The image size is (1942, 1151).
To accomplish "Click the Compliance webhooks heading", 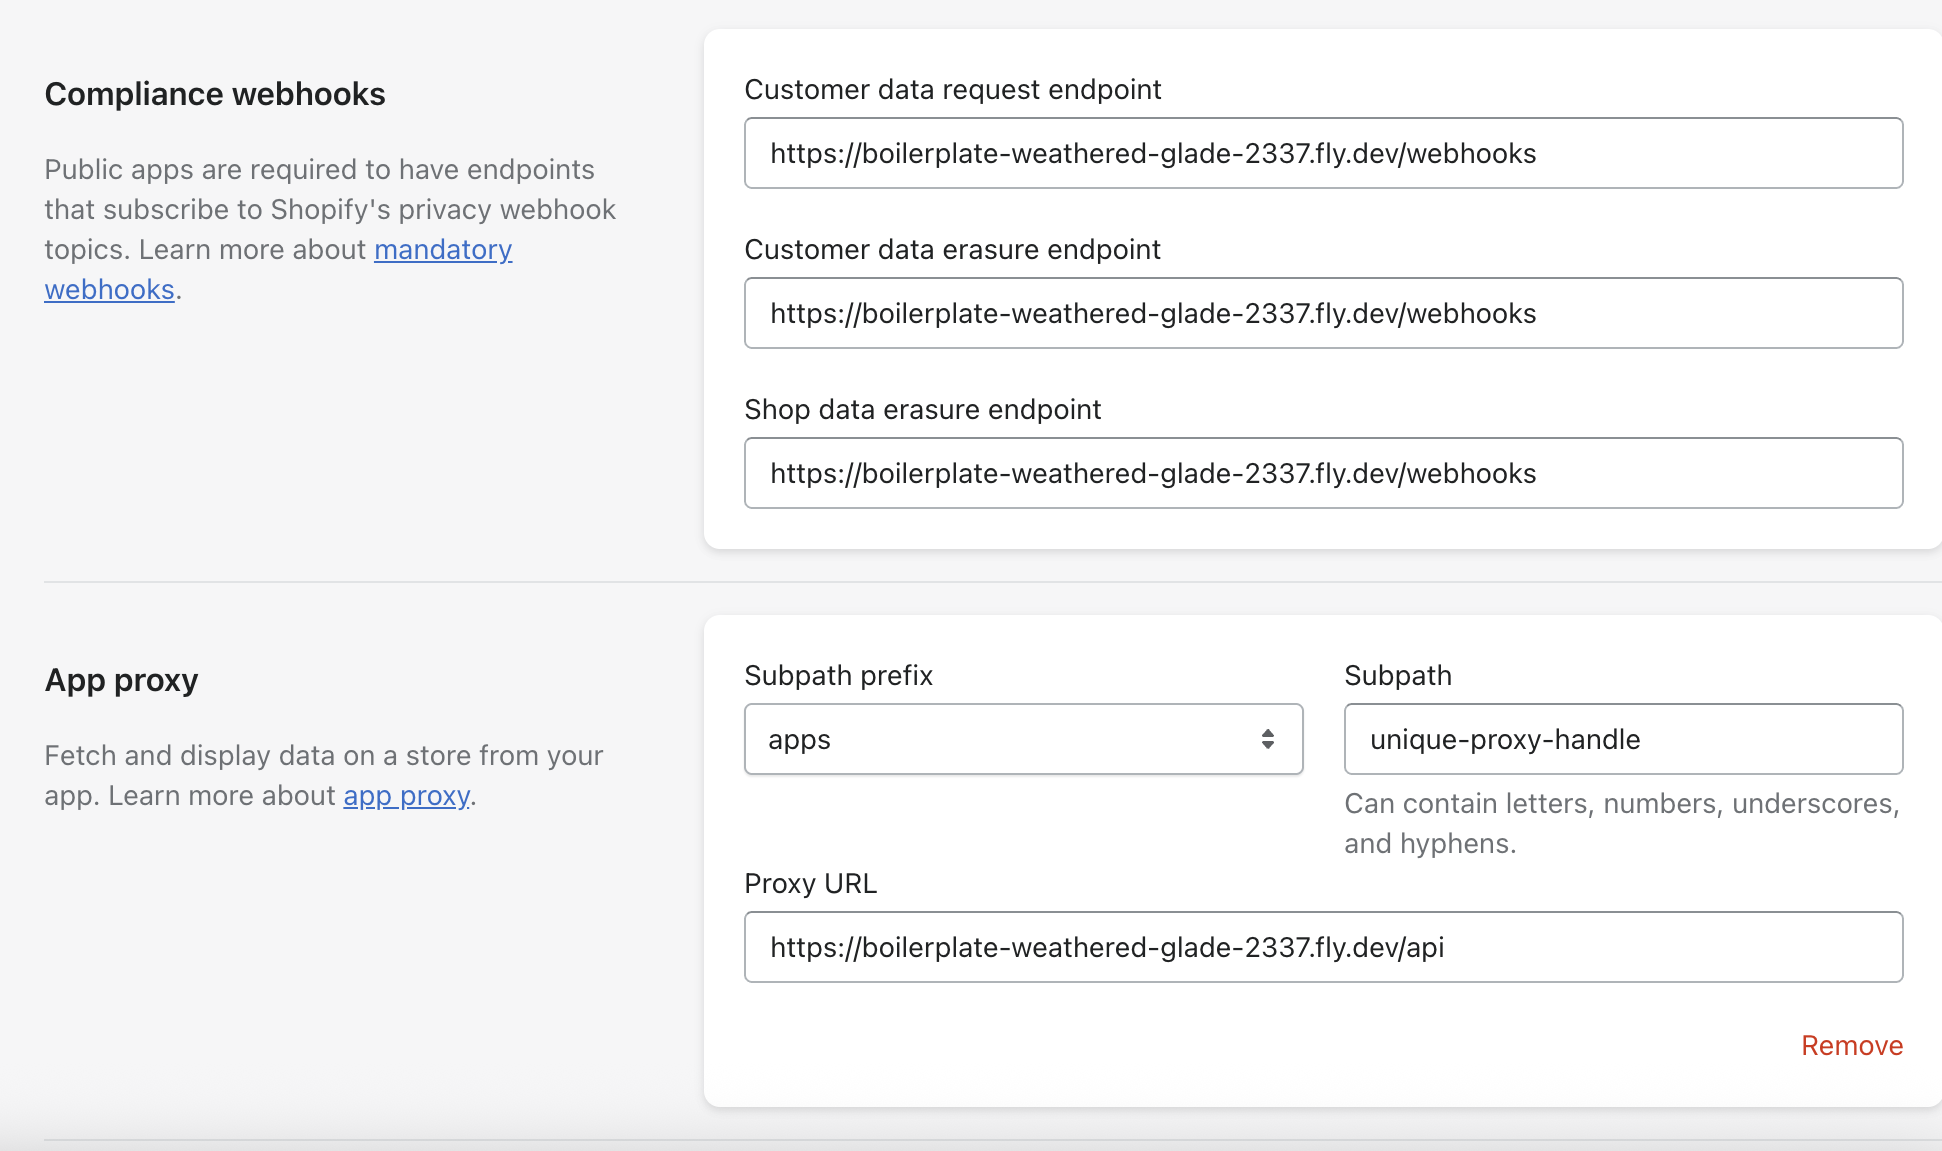I will click(215, 94).
